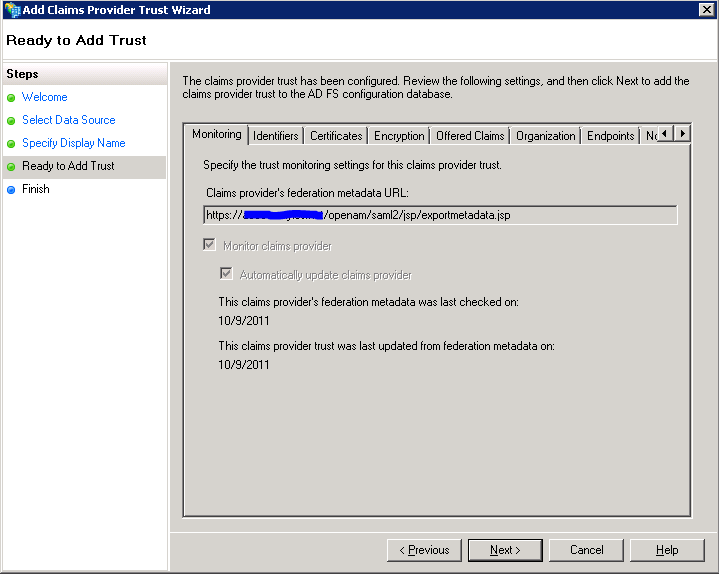Click green bullet beside Specify Display Name

pyautogui.click(x=11, y=144)
